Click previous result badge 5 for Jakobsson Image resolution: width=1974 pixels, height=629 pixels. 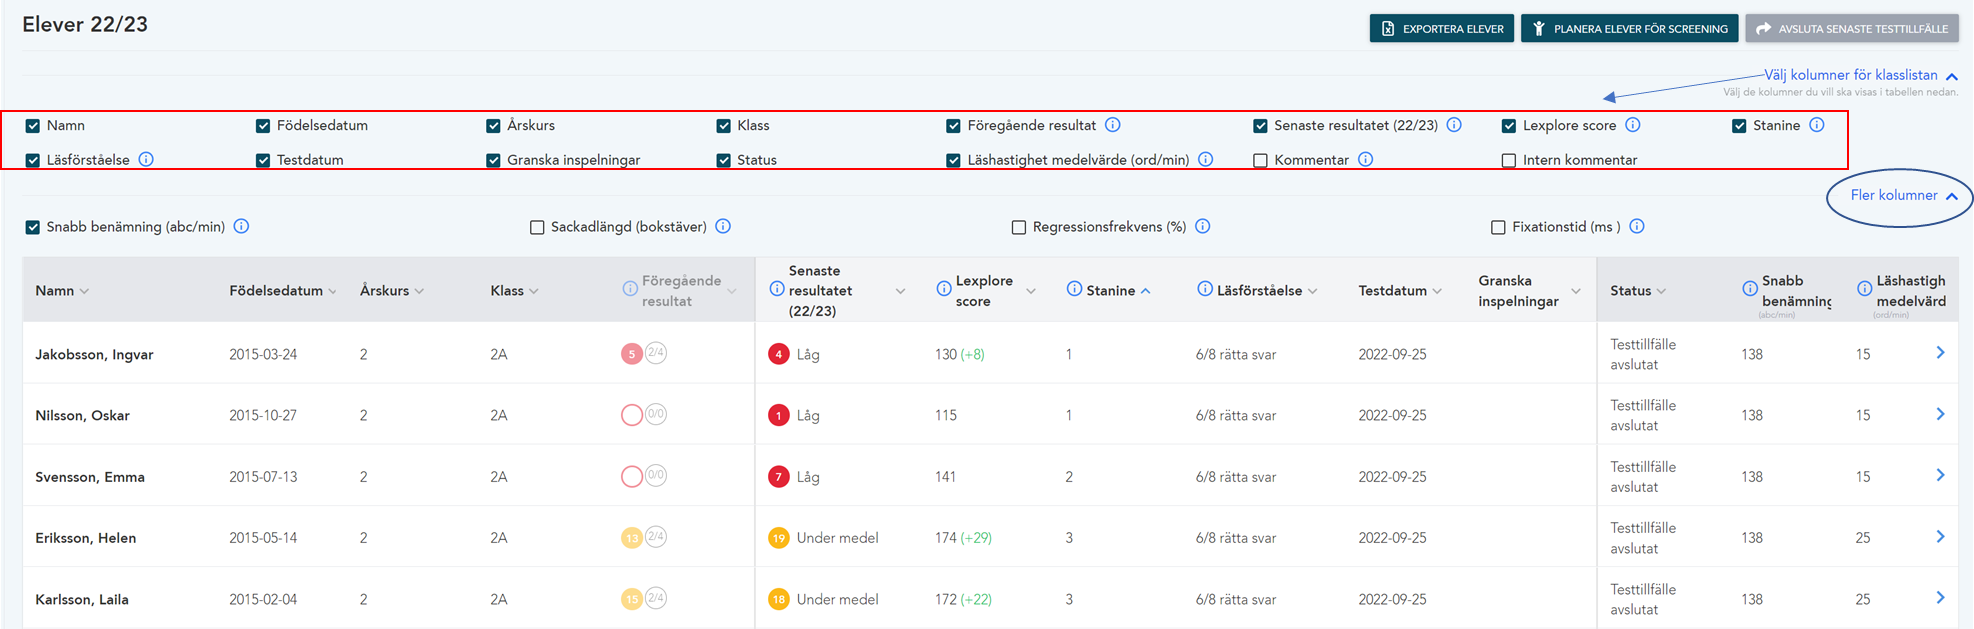click(x=631, y=354)
